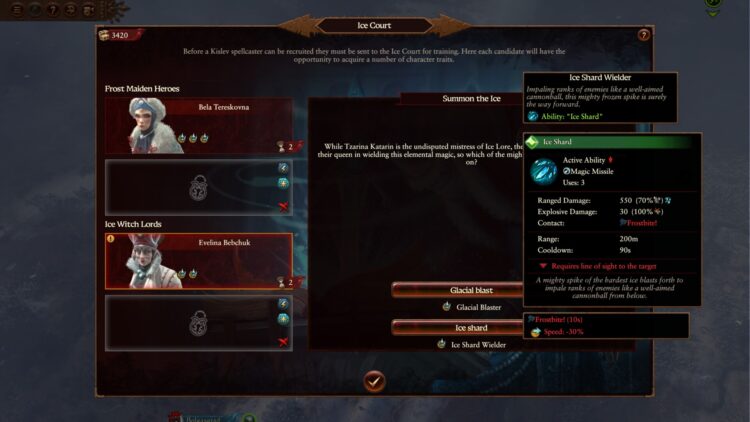Dismiss the locked Frost Maiden slot red X
Screen dimensions: 750x422
tap(283, 207)
